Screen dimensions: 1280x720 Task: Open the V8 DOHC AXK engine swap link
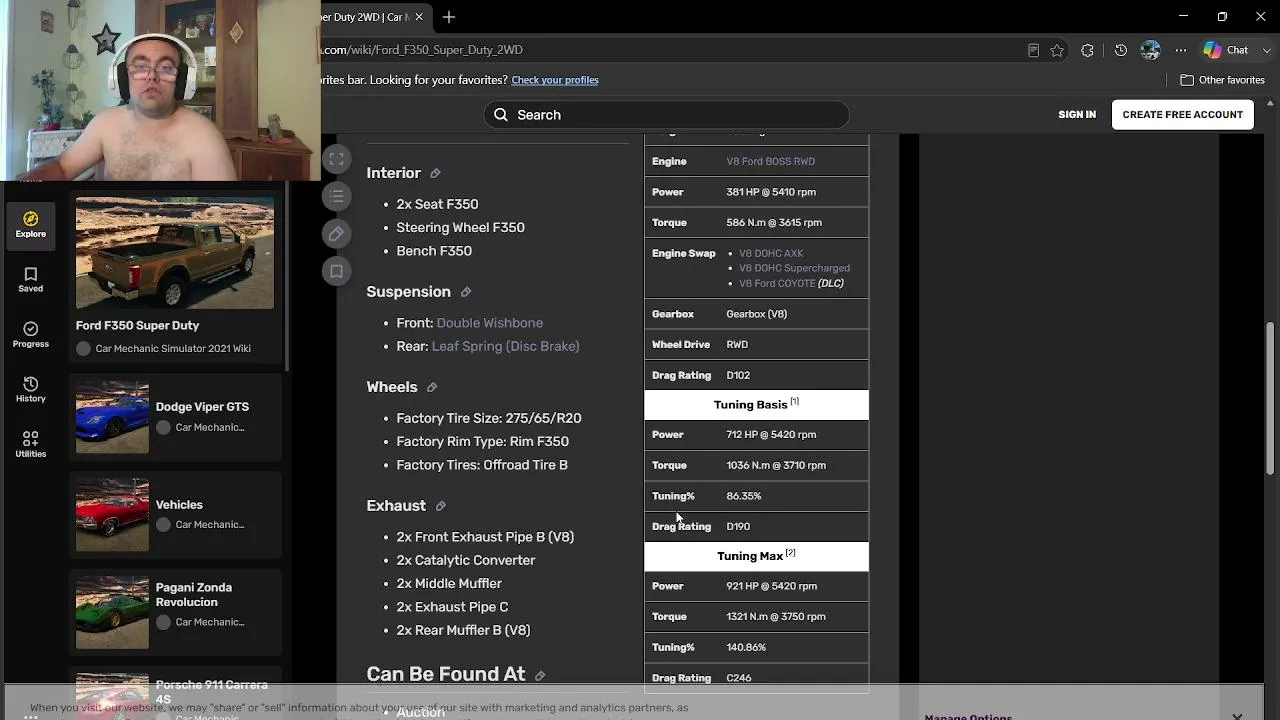point(771,253)
